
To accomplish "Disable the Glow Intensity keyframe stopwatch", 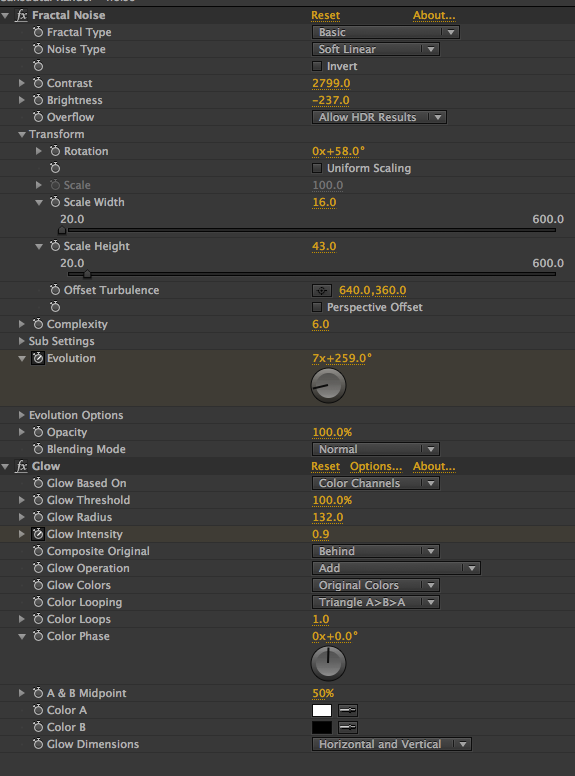I will pos(38,534).
